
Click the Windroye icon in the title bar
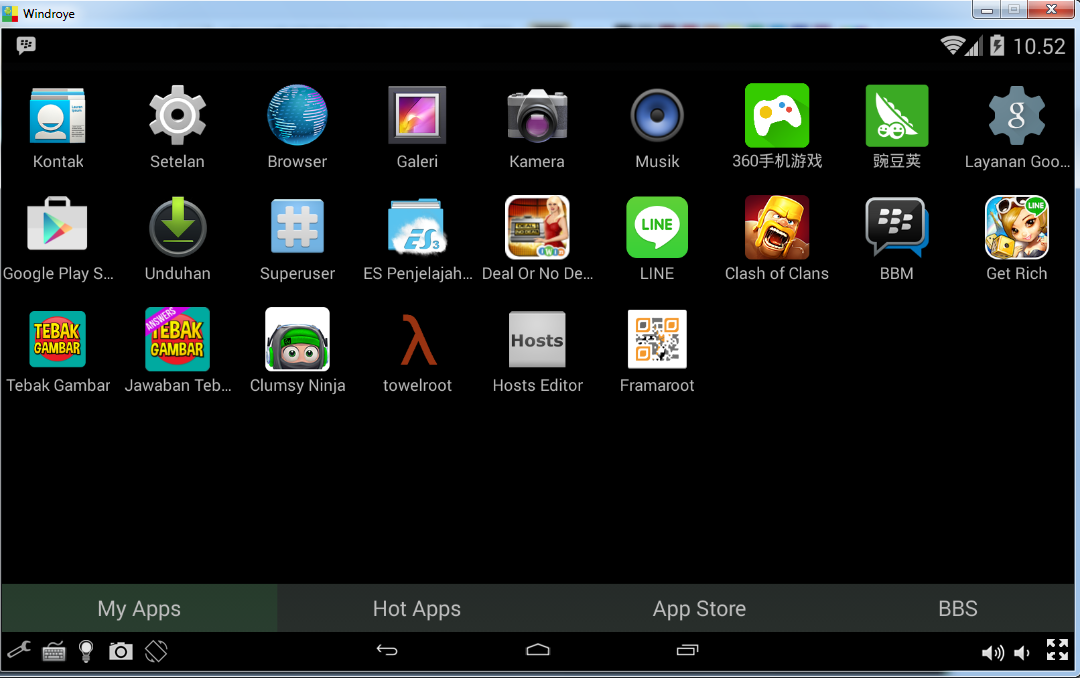tap(10, 13)
